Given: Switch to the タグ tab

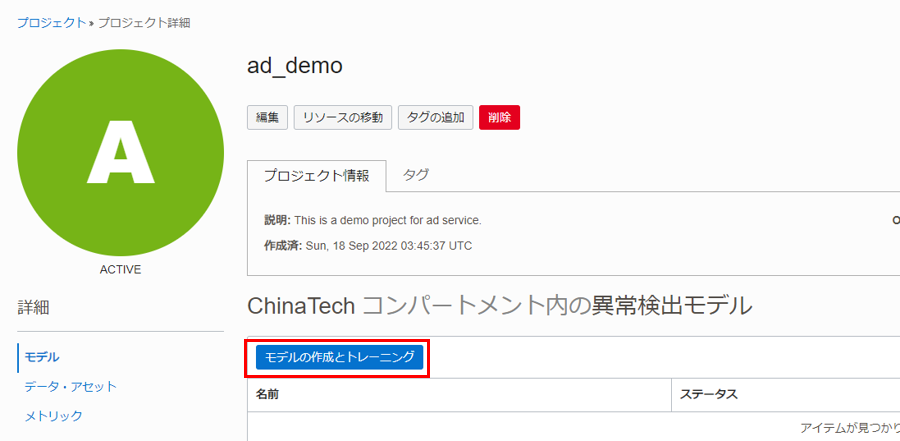Looking at the screenshot, I should (x=416, y=175).
